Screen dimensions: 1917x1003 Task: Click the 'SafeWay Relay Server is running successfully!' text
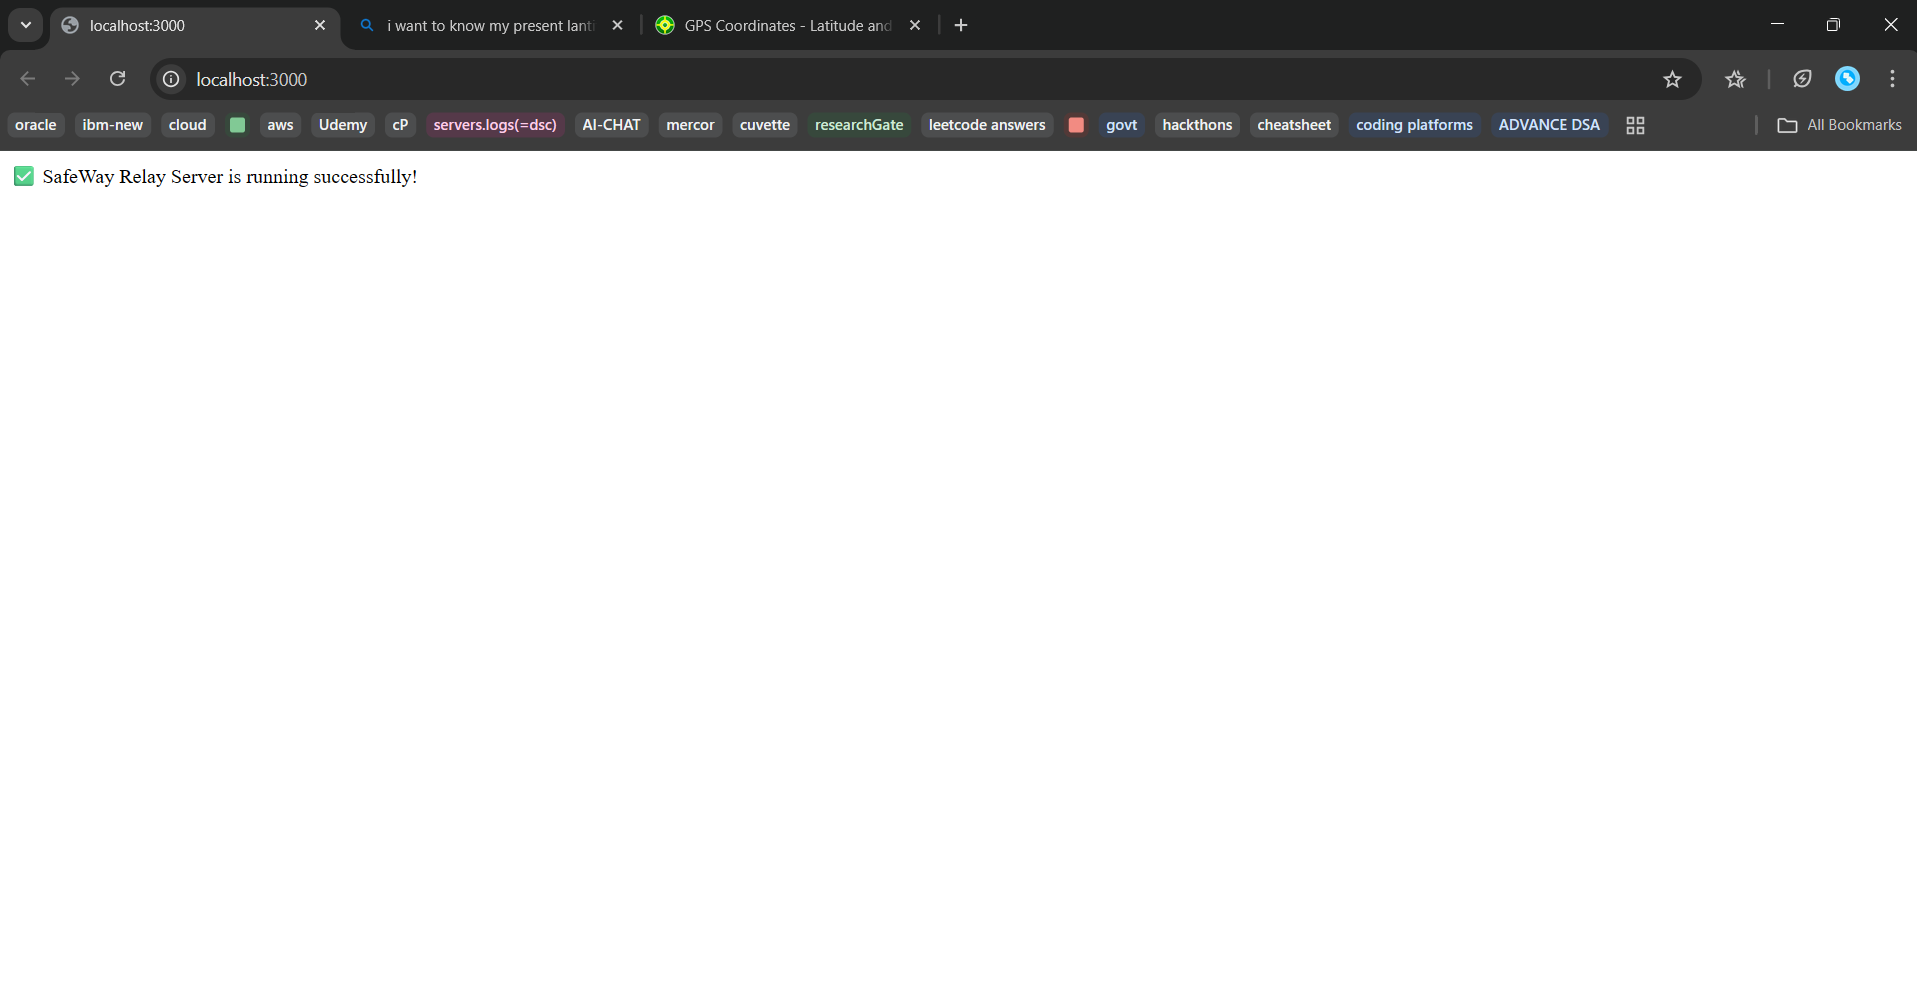coord(230,177)
